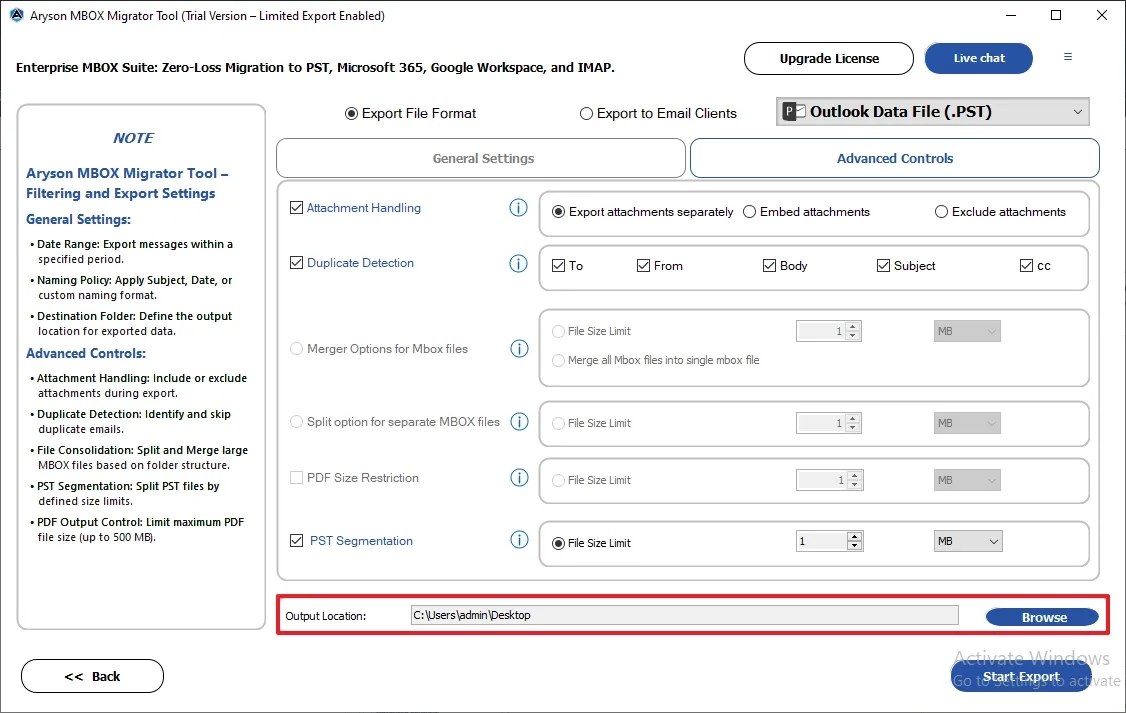Screen dimensions: 1126x713
Task: Browse for output location
Action: [1043, 617]
